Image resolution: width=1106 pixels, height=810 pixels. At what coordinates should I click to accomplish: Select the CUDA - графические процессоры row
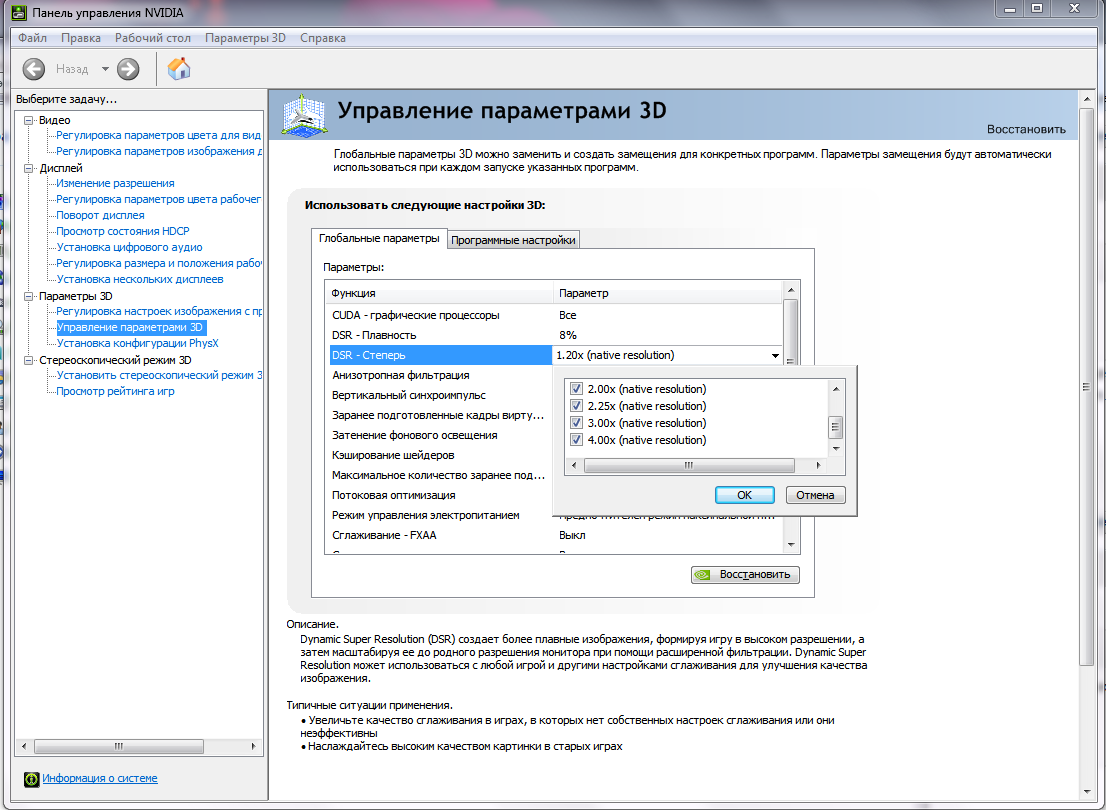coord(556,315)
